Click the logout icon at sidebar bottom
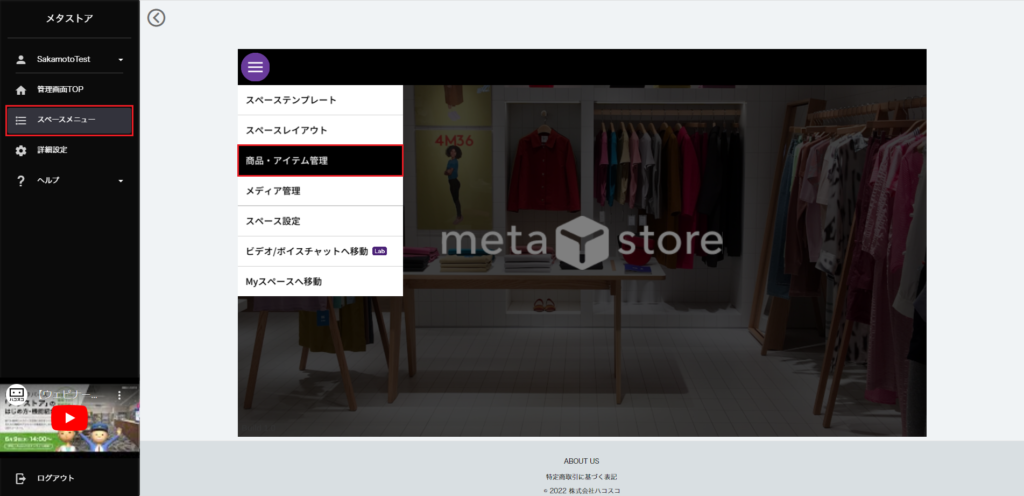Viewport: 1024px width, 496px height. [21, 478]
